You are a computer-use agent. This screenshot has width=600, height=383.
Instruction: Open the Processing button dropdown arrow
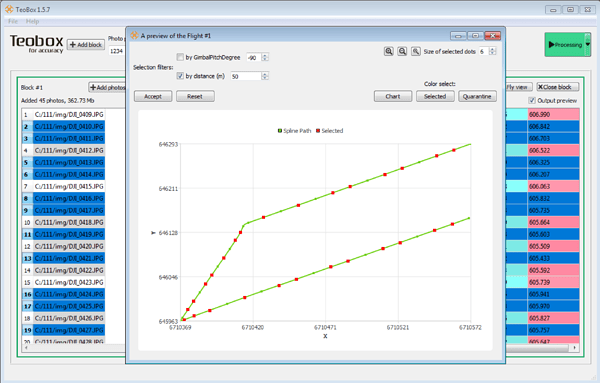[x=588, y=44]
